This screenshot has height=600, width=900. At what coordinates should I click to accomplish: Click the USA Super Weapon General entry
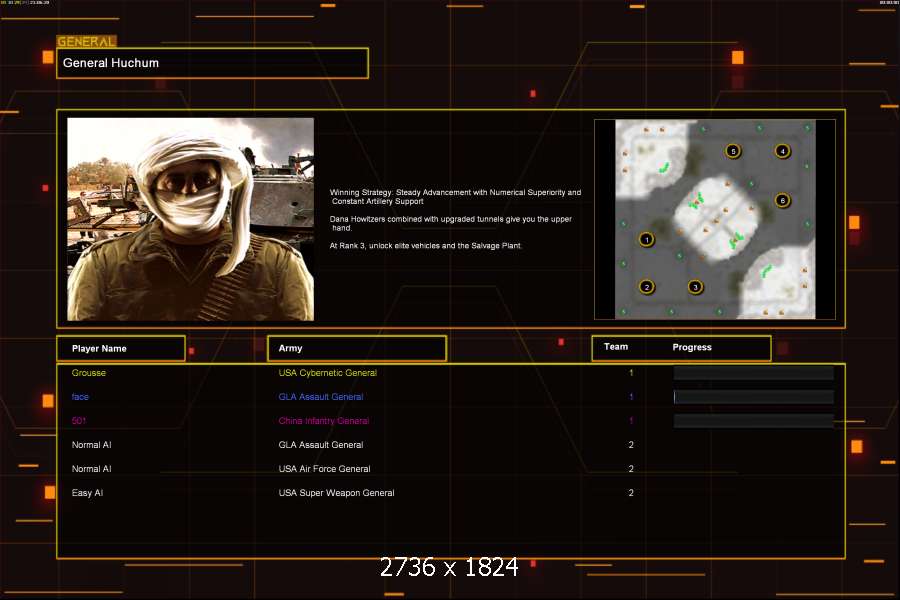click(336, 493)
